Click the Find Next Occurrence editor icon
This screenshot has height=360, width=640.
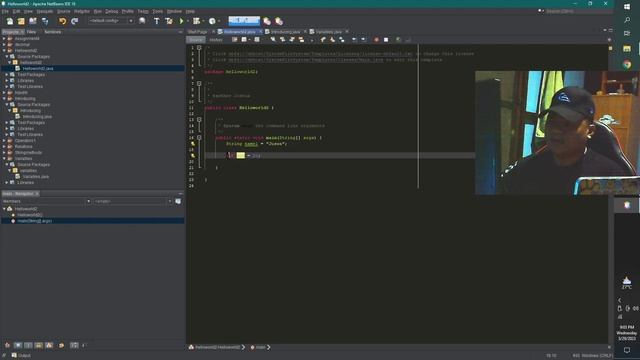(291, 40)
